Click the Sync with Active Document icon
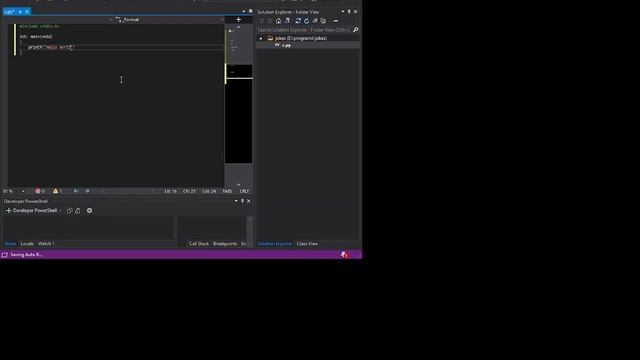The width and height of the screenshot is (640, 360). [298, 21]
